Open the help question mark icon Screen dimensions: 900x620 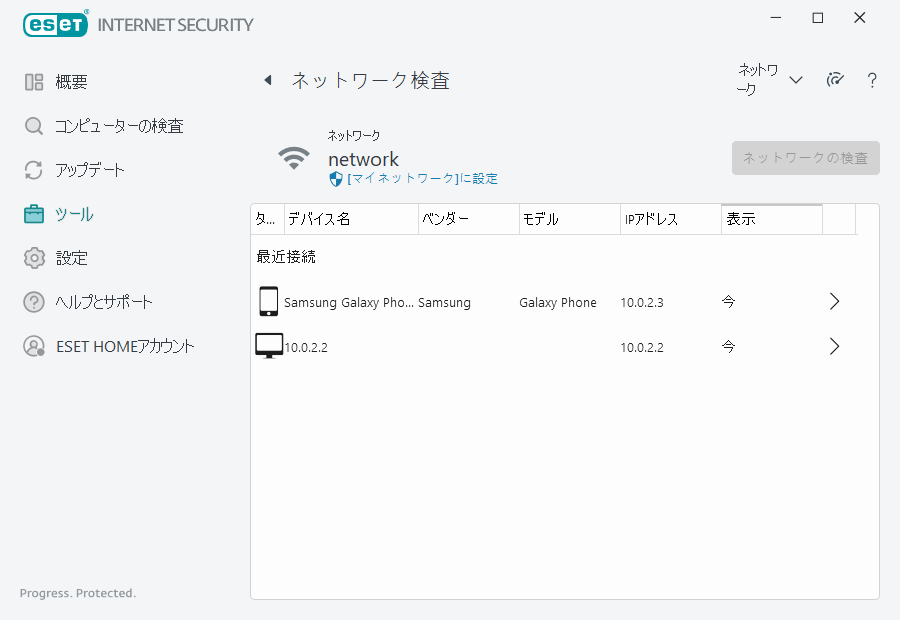point(872,81)
